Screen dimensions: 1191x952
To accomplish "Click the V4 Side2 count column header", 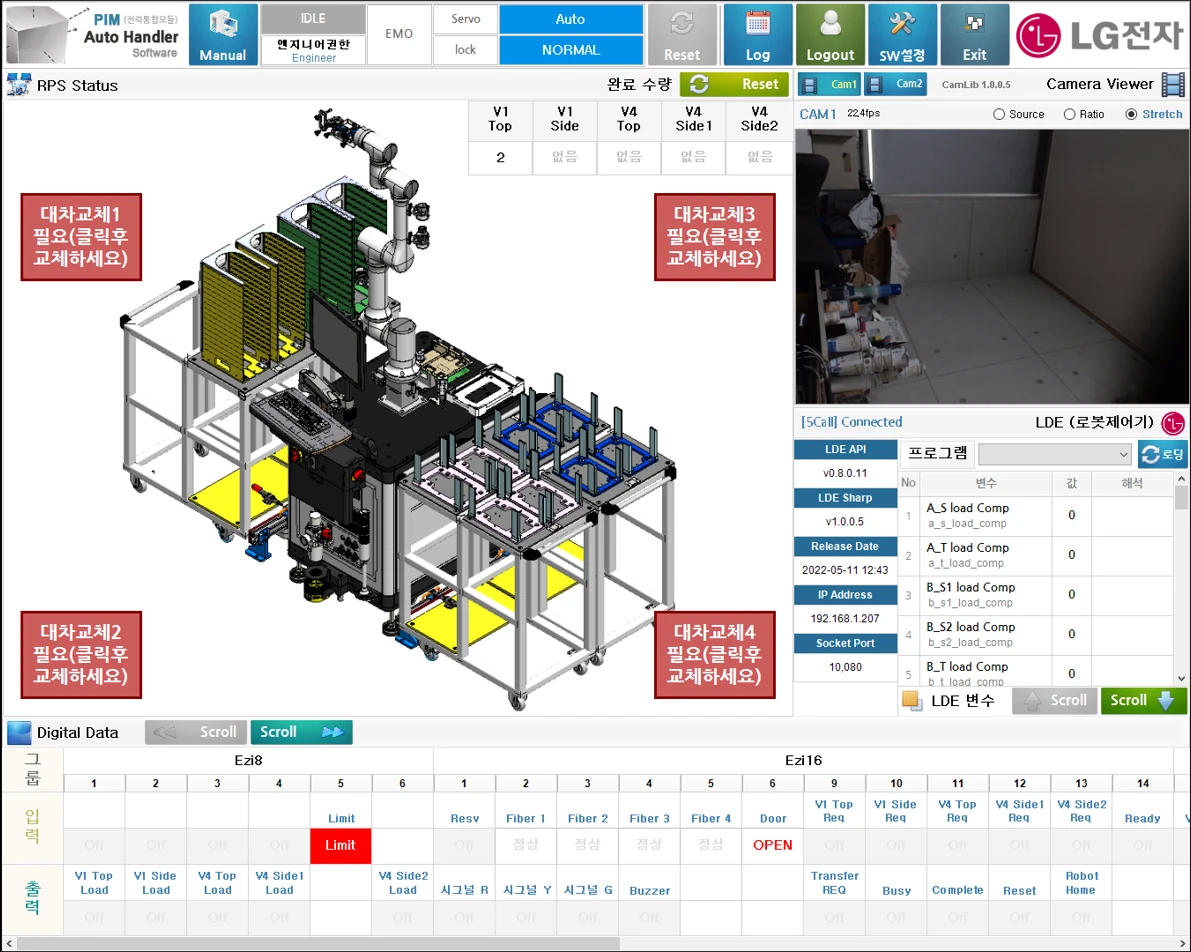I will pos(759,119).
